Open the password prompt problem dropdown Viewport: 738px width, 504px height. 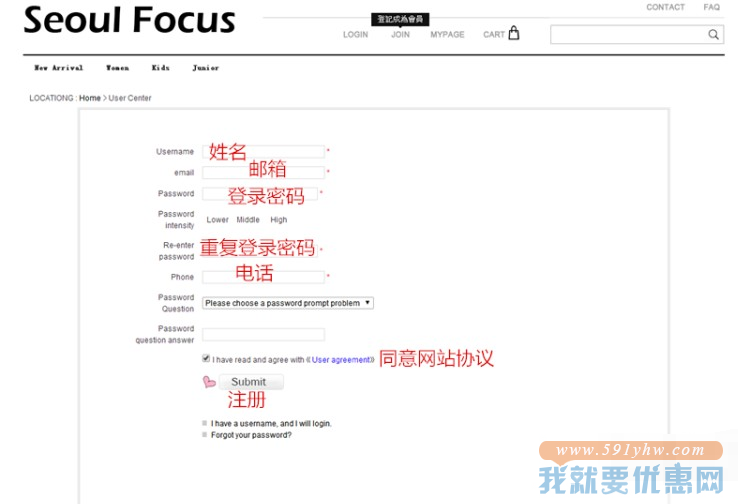(288, 303)
